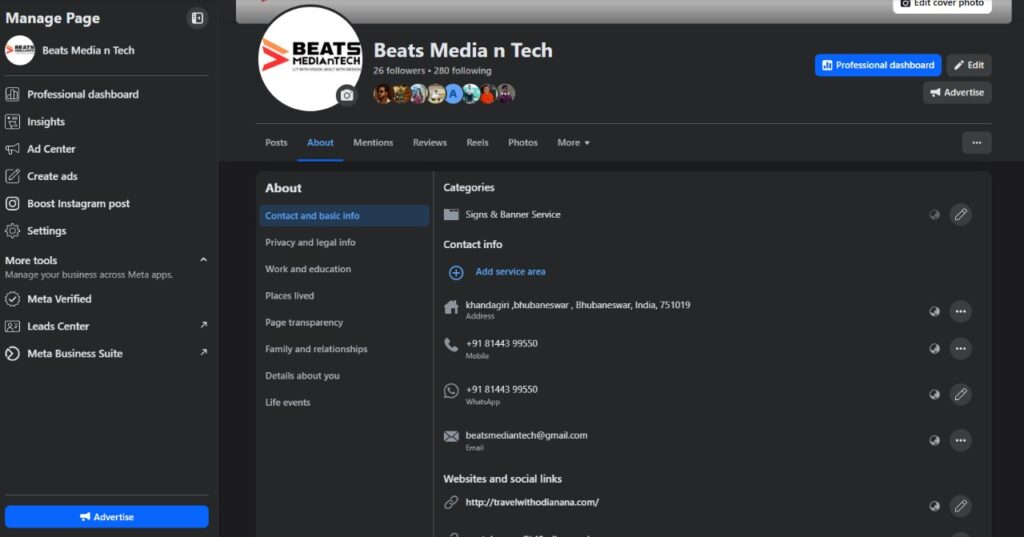The width and height of the screenshot is (1024, 537).
Task: Collapse the Manage Page sidebar panel icon
Action: pyautogui.click(x=197, y=18)
